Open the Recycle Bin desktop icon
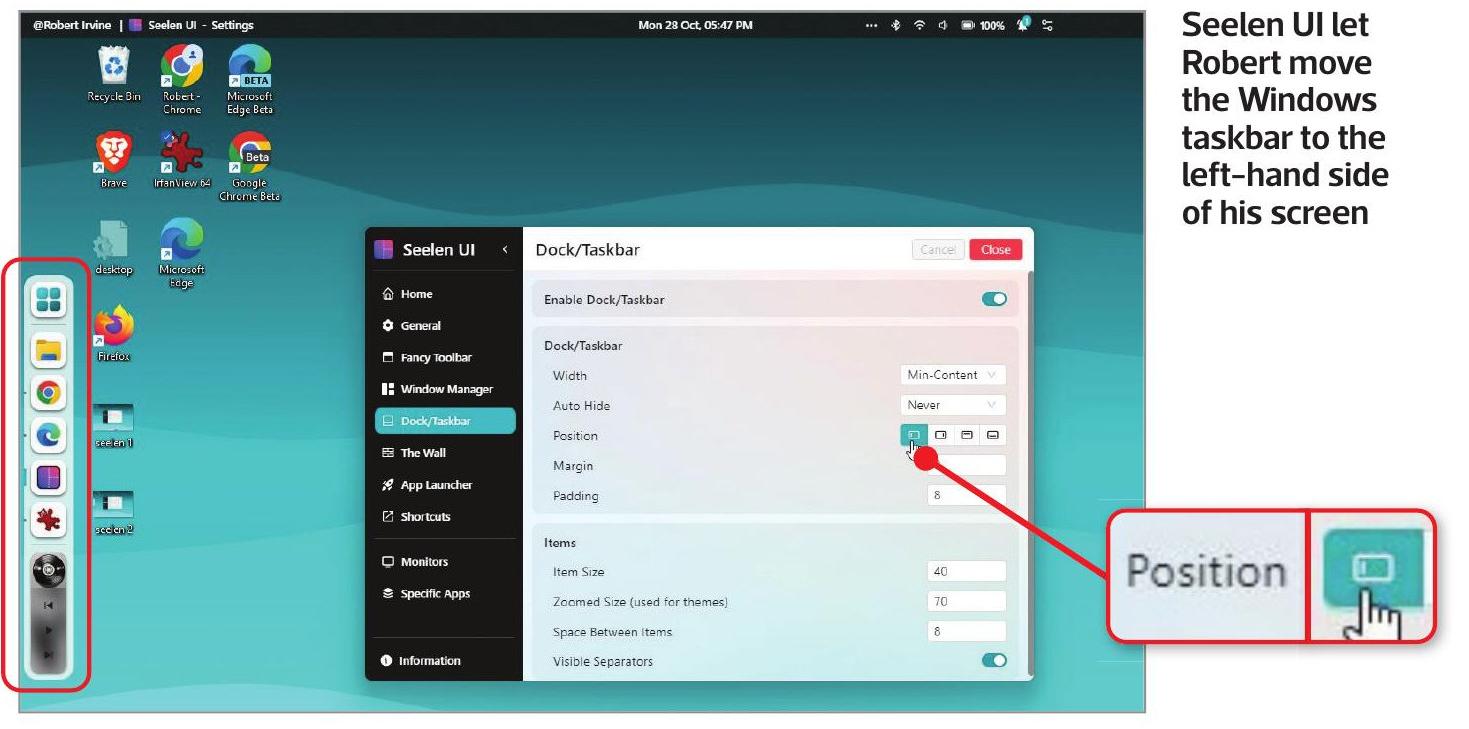 [x=113, y=75]
